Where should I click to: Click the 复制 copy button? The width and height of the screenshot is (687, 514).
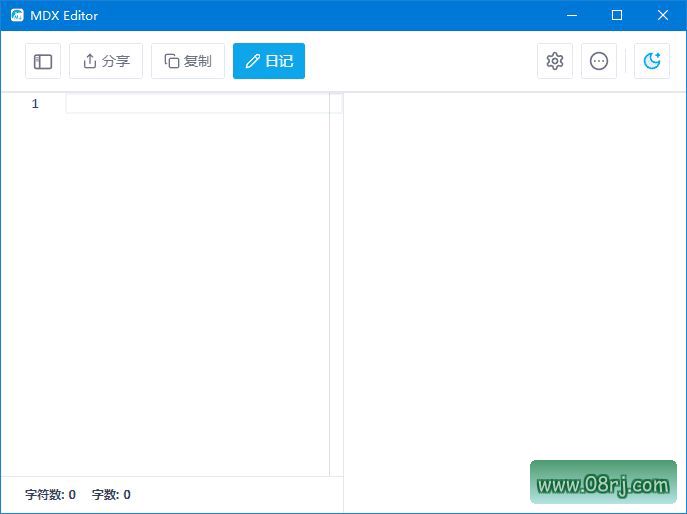pos(188,61)
